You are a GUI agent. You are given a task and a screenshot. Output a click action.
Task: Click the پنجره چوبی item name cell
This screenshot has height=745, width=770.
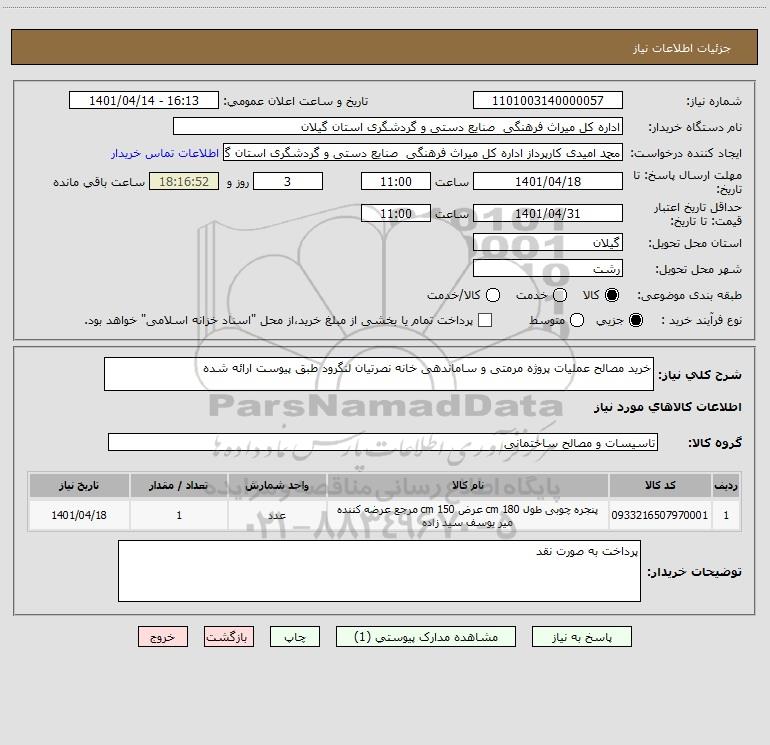(x=468, y=516)
